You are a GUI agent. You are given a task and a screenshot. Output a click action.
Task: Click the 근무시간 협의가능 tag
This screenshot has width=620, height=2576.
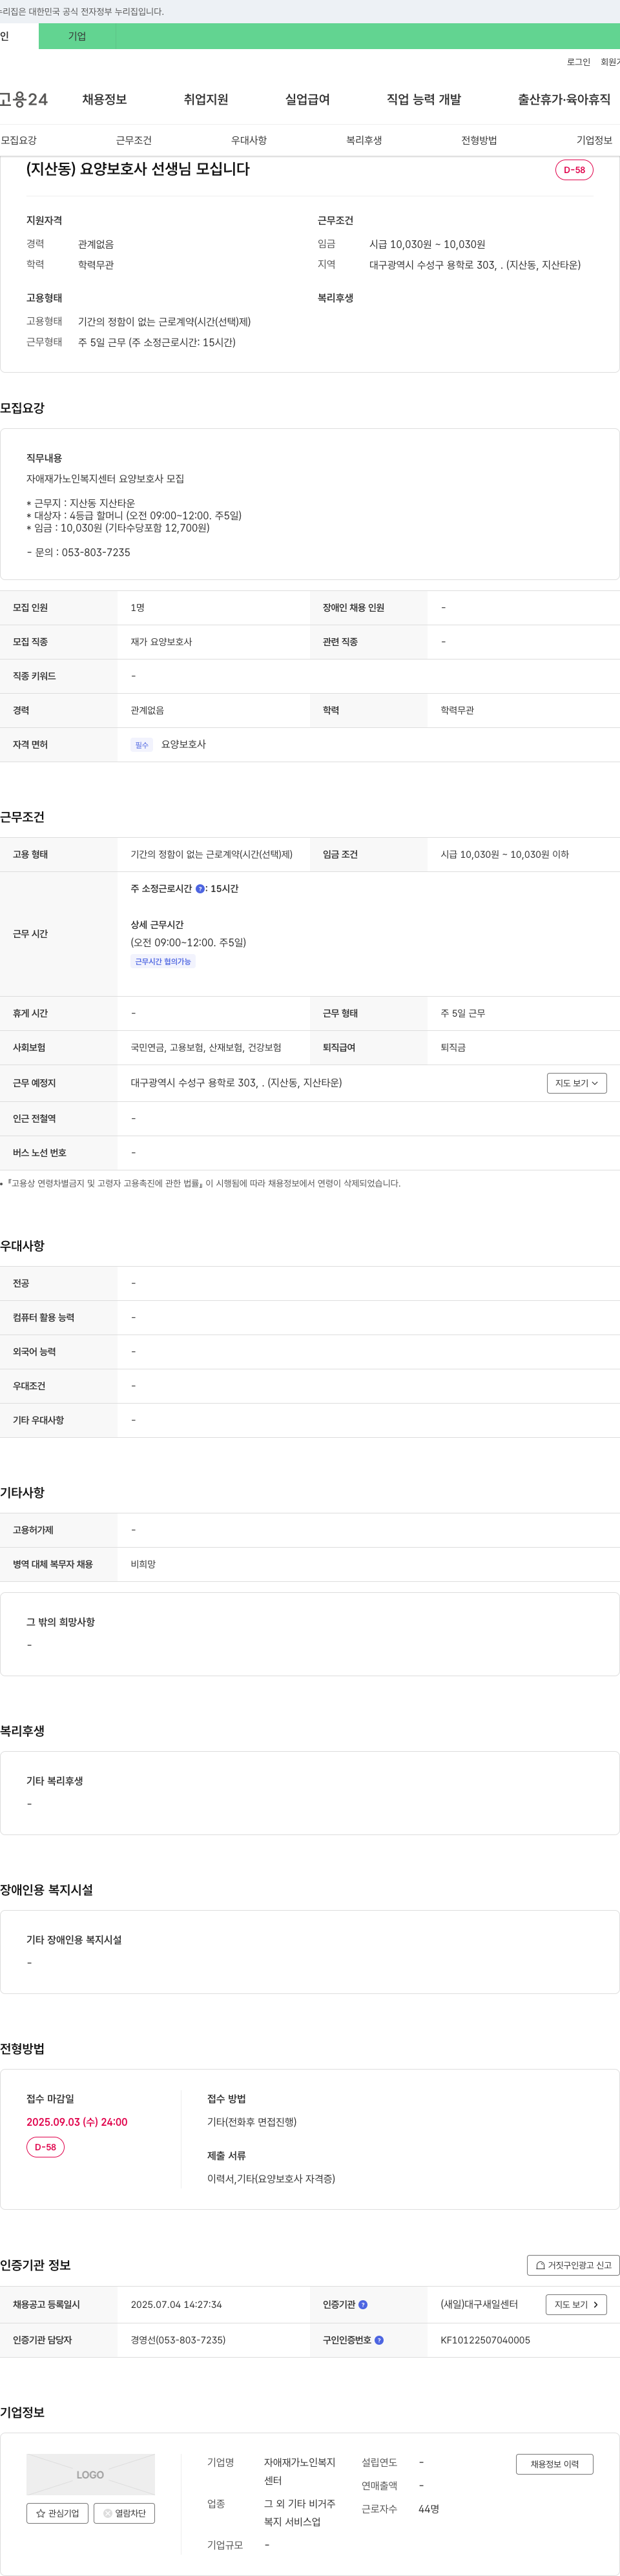tap(163, 962)
